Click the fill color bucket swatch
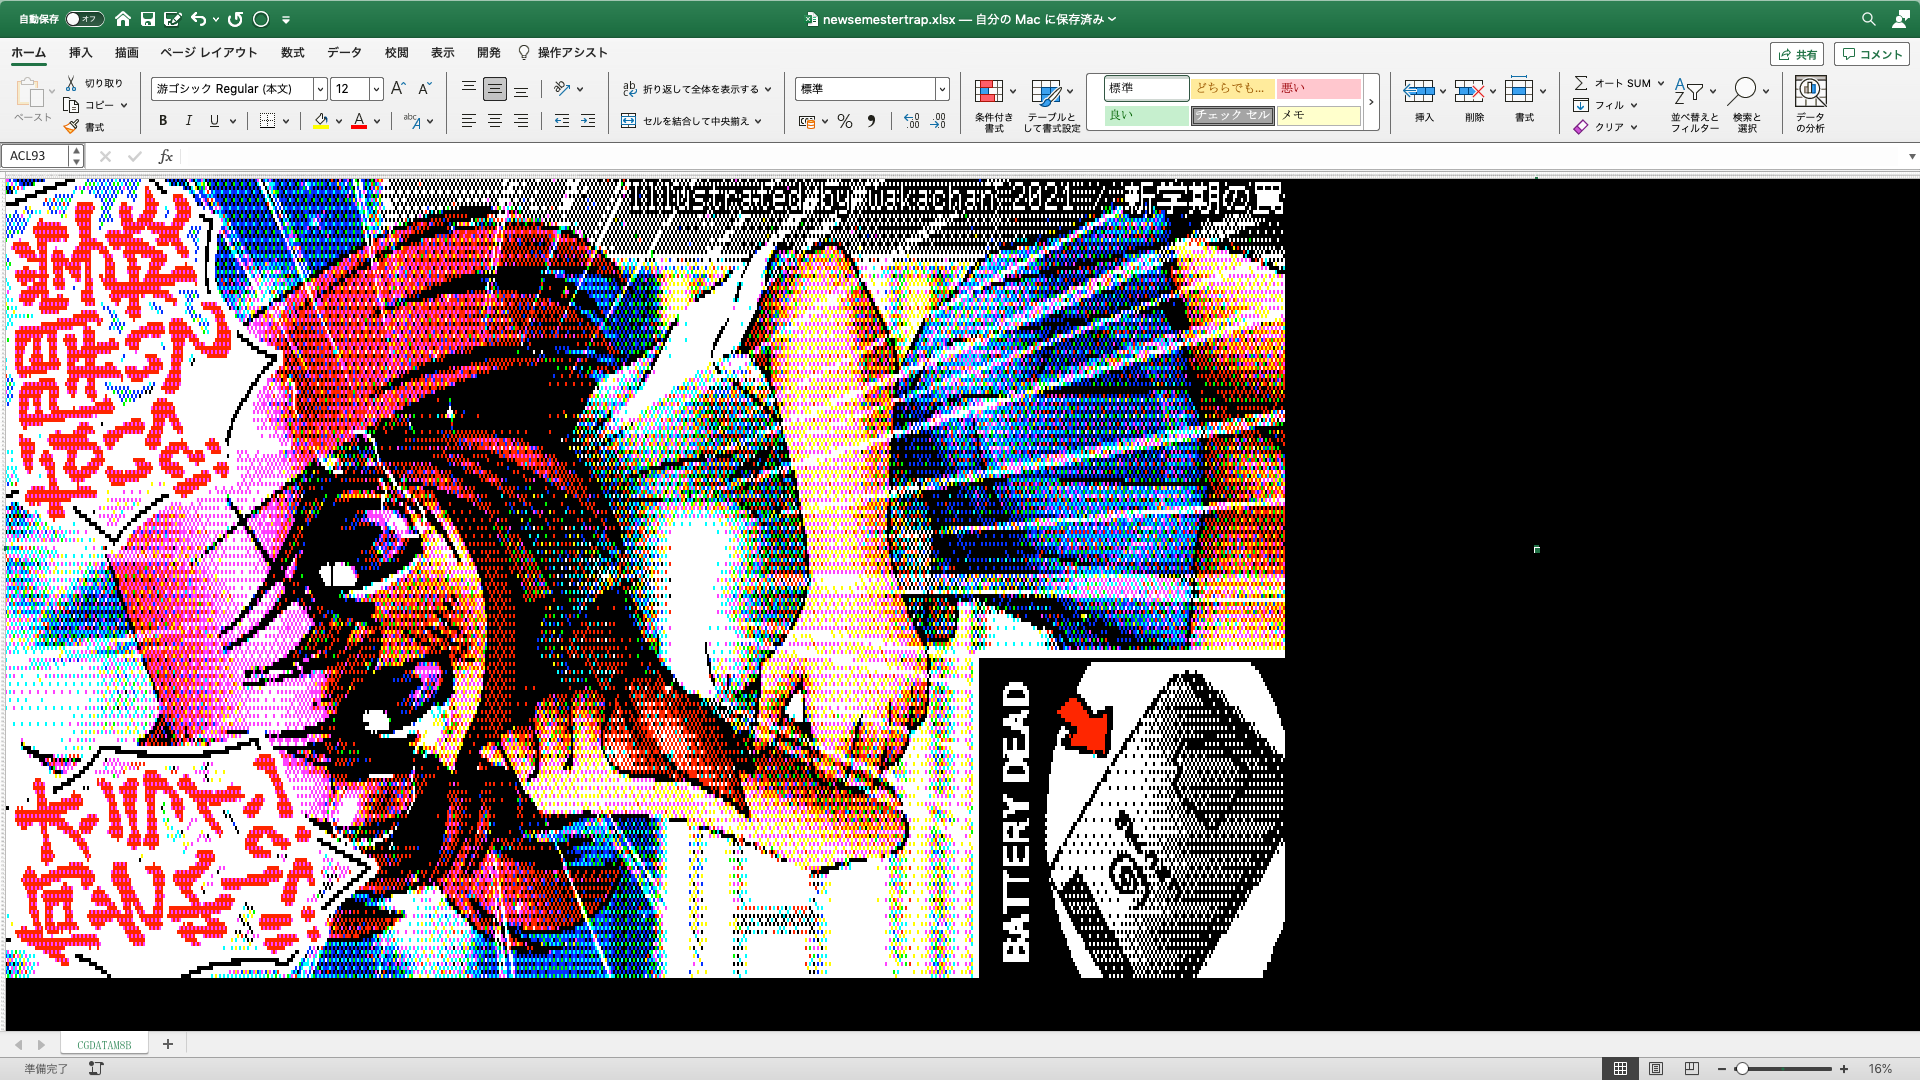 point(321,121)
